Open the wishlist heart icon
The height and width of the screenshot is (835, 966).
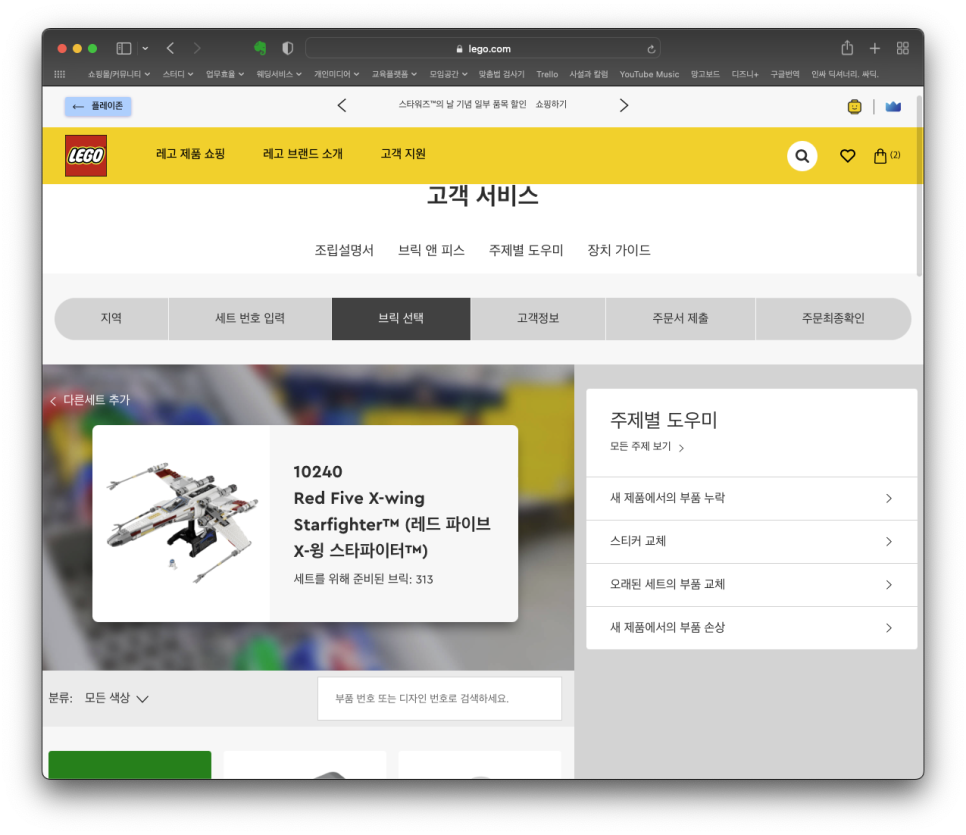[847, 156]
